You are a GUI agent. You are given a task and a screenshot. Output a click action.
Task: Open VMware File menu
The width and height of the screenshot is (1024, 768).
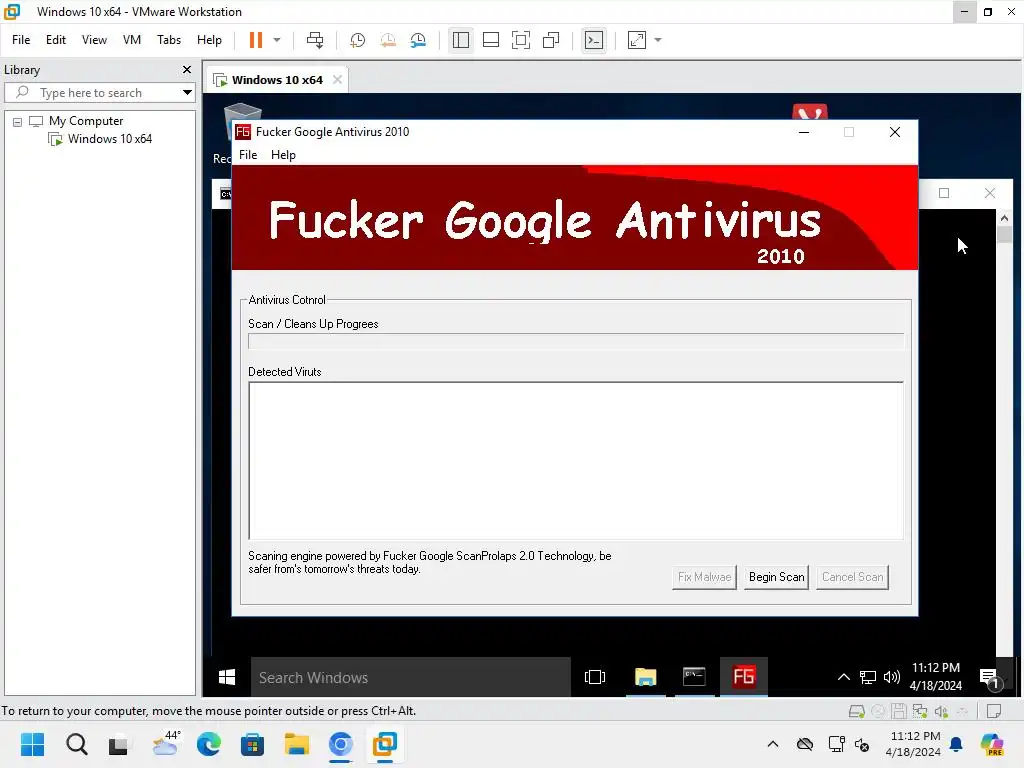21,40
